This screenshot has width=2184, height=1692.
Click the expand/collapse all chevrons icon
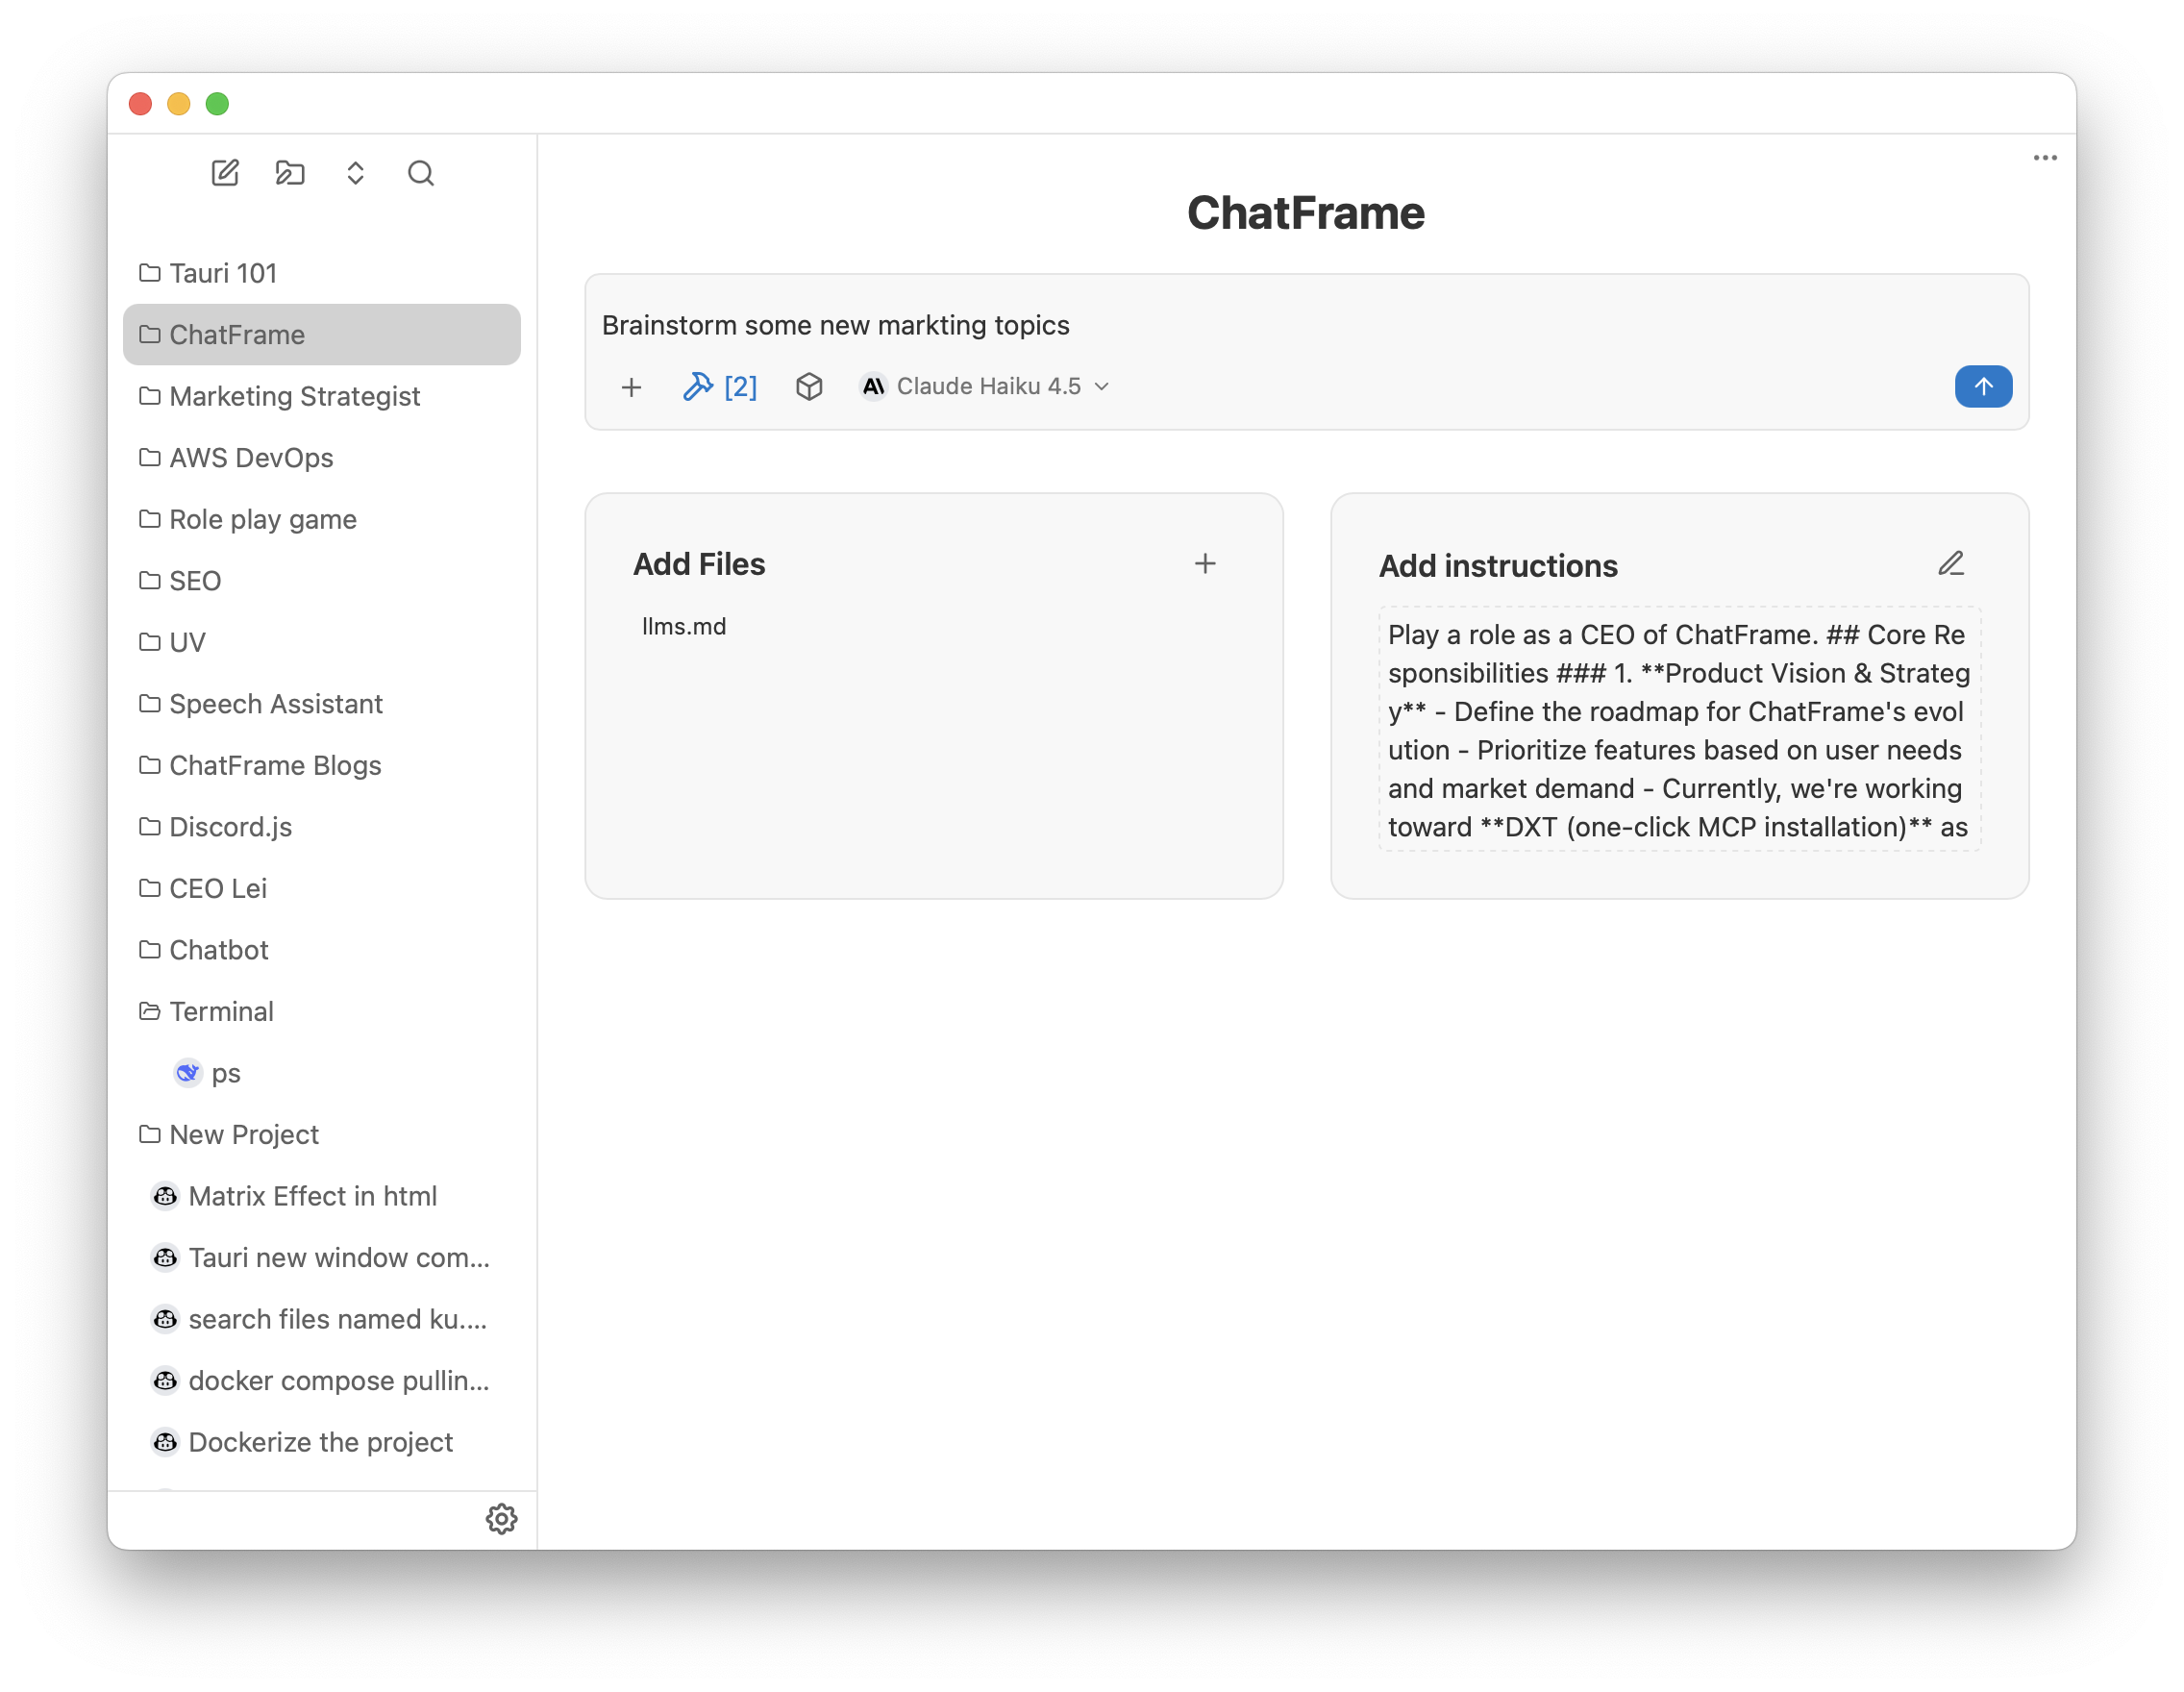[355, 173]
